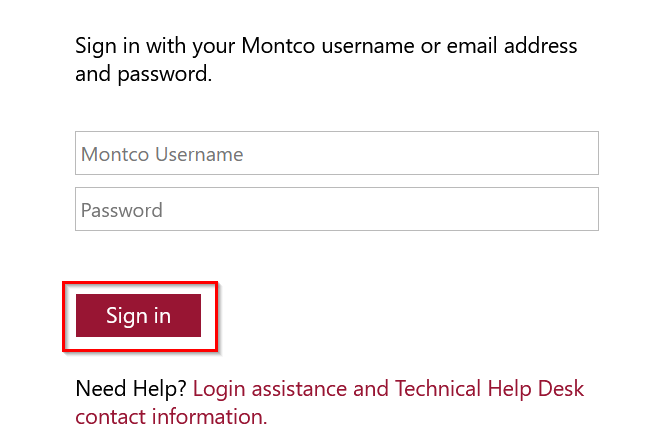The width and height of the screenshot is (658, 445).
Task: Click the word 'Montco' in the sign-in instructions
Action: click(278, 45)
